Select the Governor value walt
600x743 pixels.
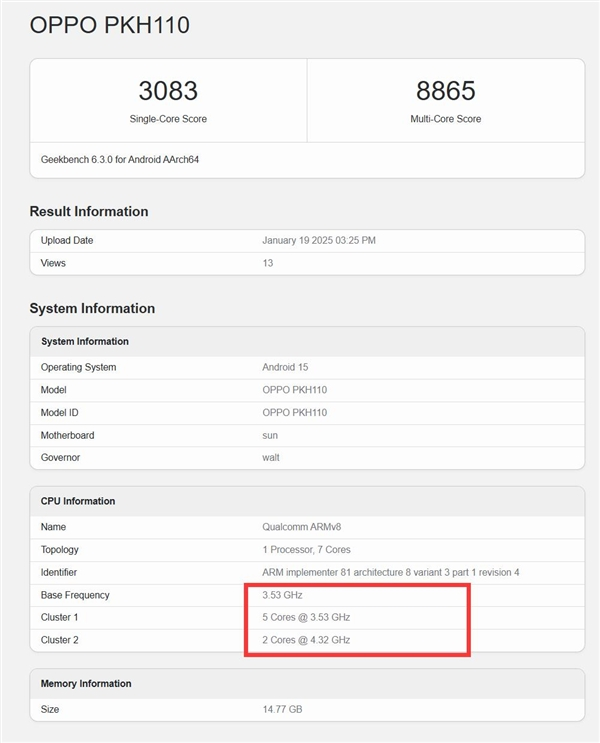(271, 457)
